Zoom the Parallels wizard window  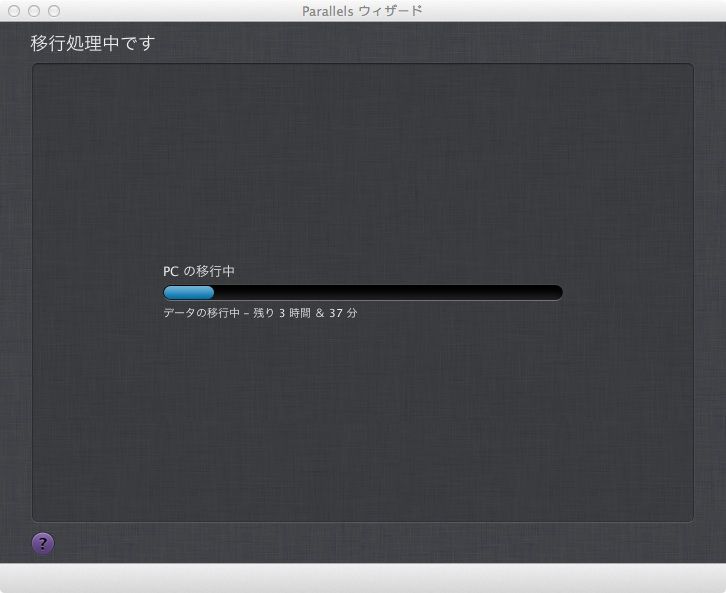54,11
